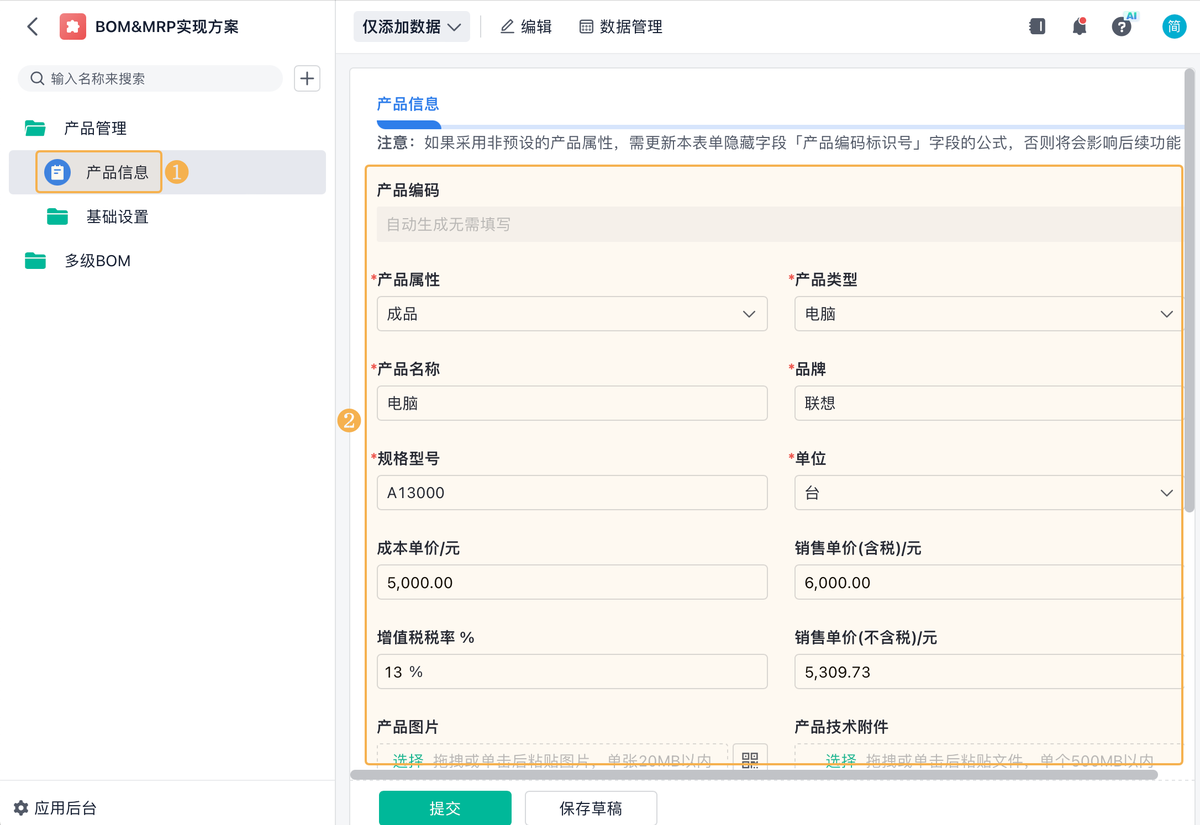
Task: Click the notification bell icon
Action: click(1080, 26)
